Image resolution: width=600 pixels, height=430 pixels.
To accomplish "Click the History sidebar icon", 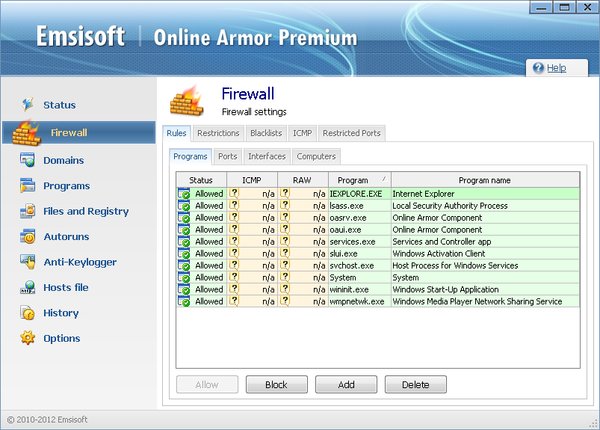I will click(28, 313).
